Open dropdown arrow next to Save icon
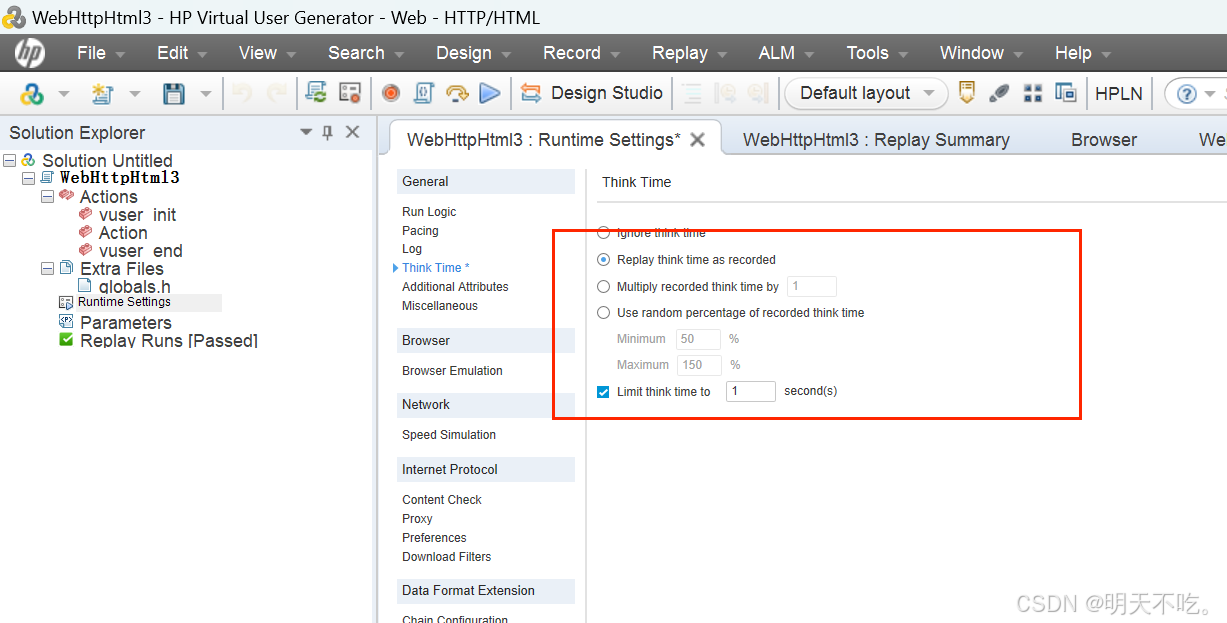 coord(205,94)
